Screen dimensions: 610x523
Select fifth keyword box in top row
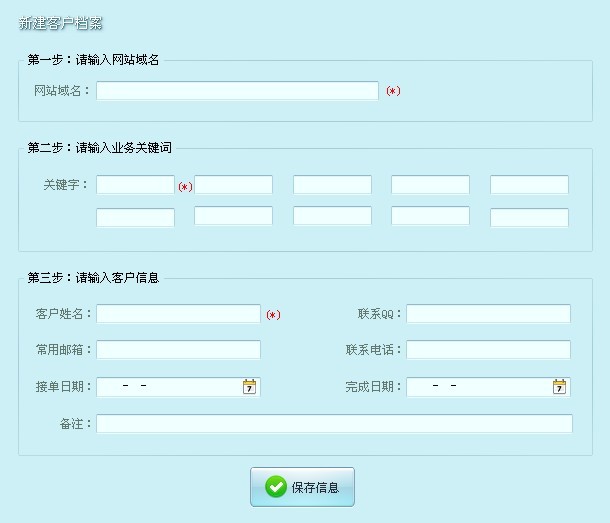(x=529, y=184)
